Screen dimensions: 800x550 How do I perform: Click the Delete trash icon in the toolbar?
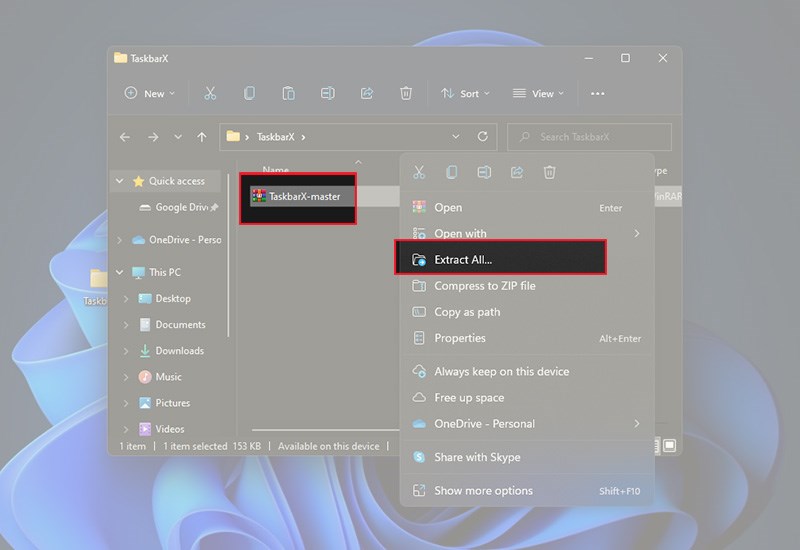406,93
